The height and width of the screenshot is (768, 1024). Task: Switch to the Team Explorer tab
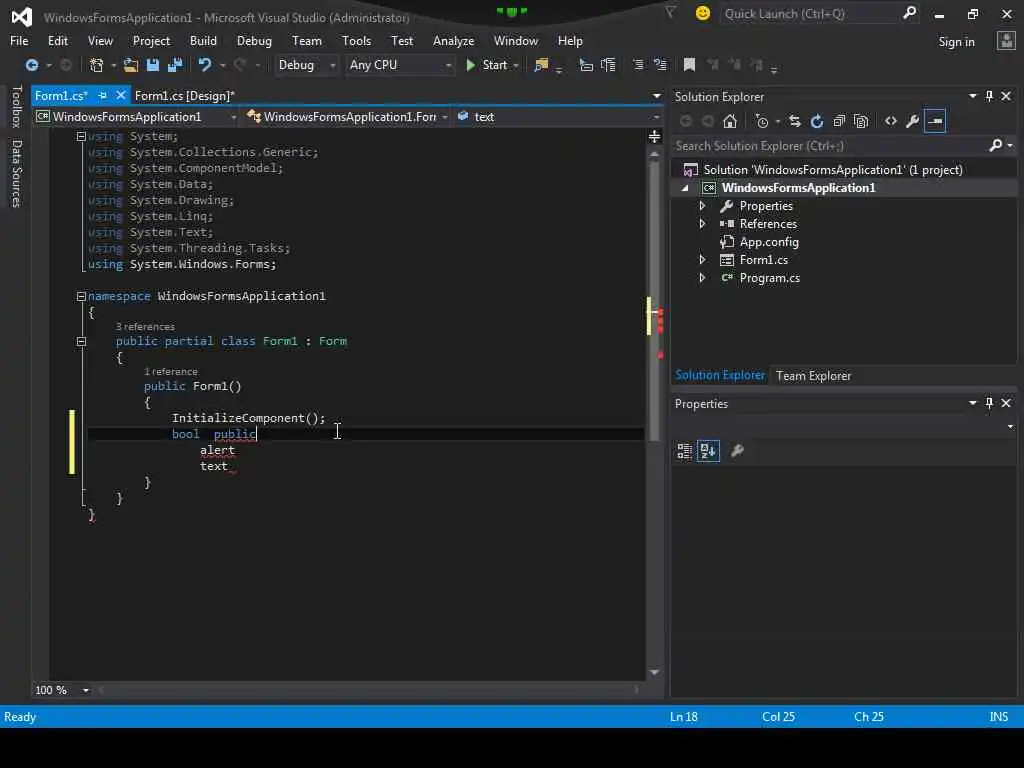(x=813, y=376)
